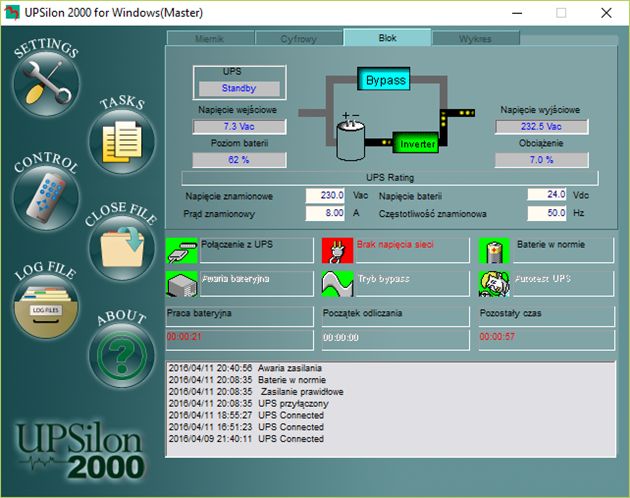Switch to the Cyfrowy tab
Viewport: 630px width, 498px height.
click(299, 39)
